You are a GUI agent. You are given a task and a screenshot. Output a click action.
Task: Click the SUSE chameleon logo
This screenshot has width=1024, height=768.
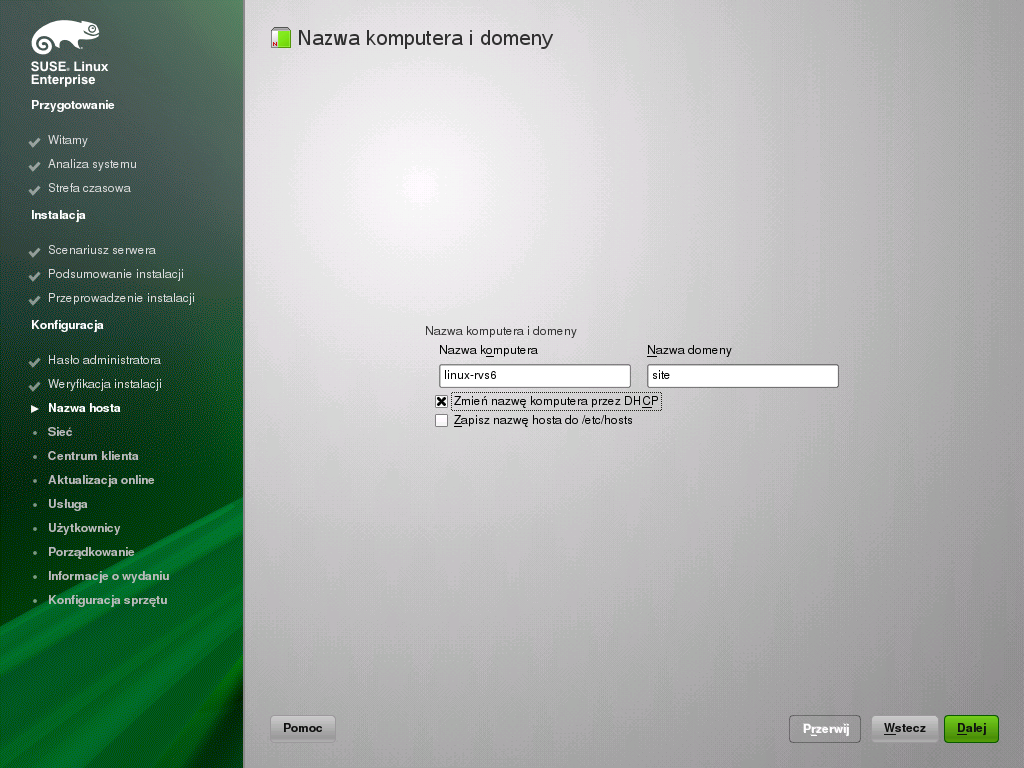[x=65, y=37]
